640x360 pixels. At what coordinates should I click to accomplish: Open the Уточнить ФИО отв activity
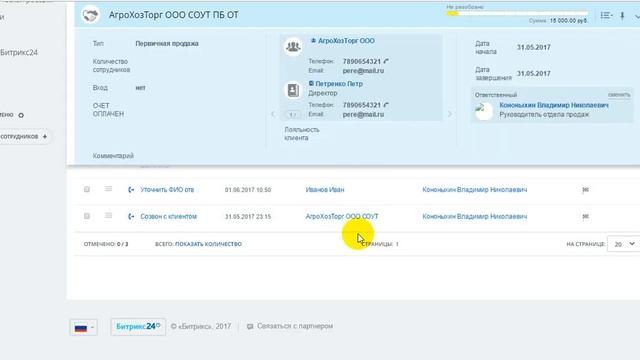pyautogui.click(x=167, y=190)
